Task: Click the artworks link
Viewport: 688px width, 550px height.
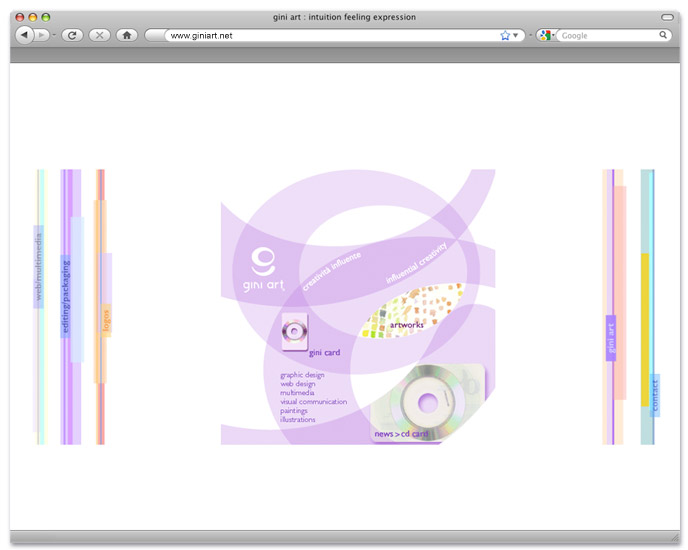Action: (x=407, y=325)
